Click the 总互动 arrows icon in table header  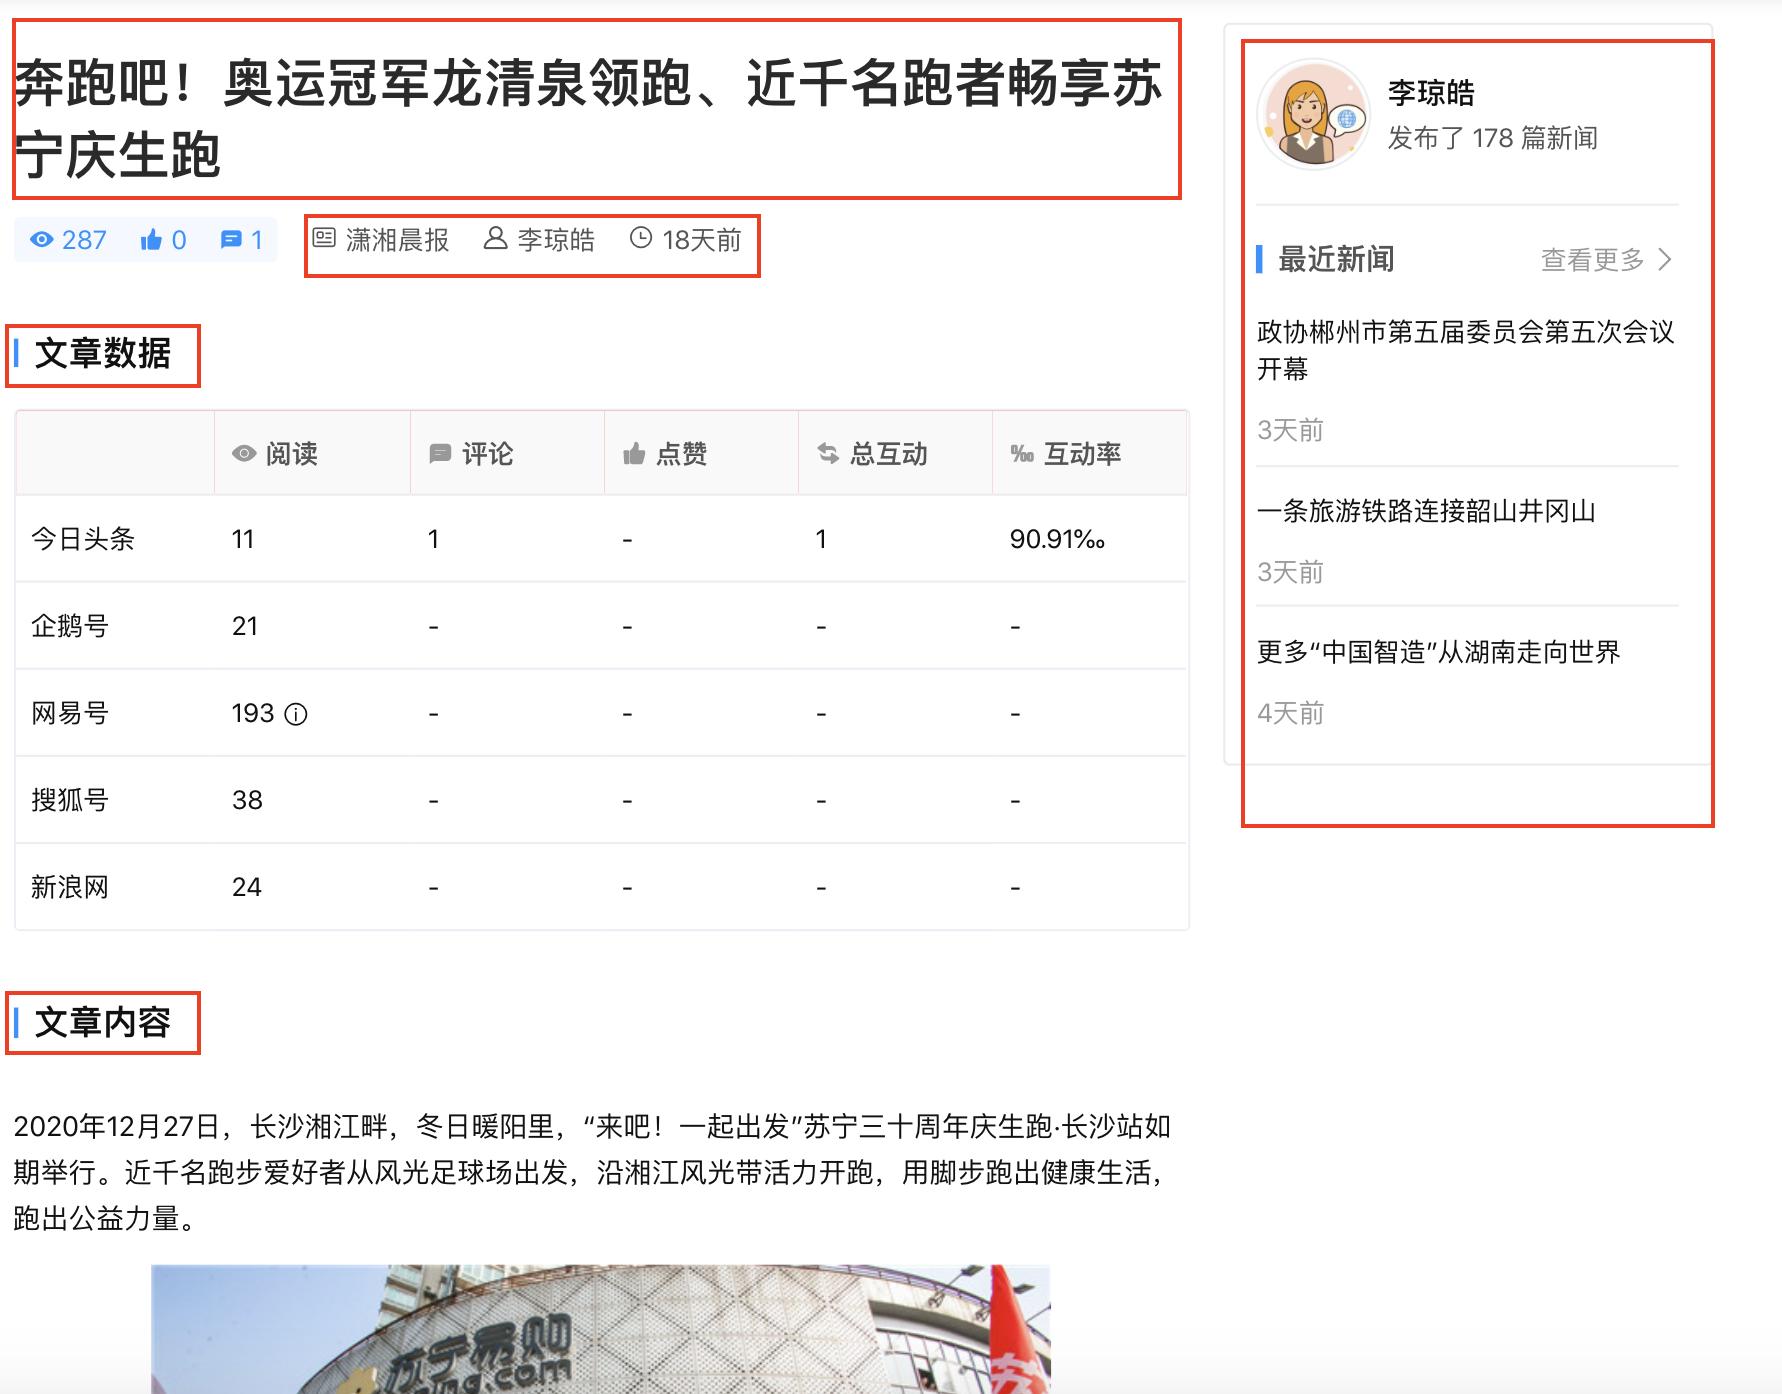click(x=826, y=453)
